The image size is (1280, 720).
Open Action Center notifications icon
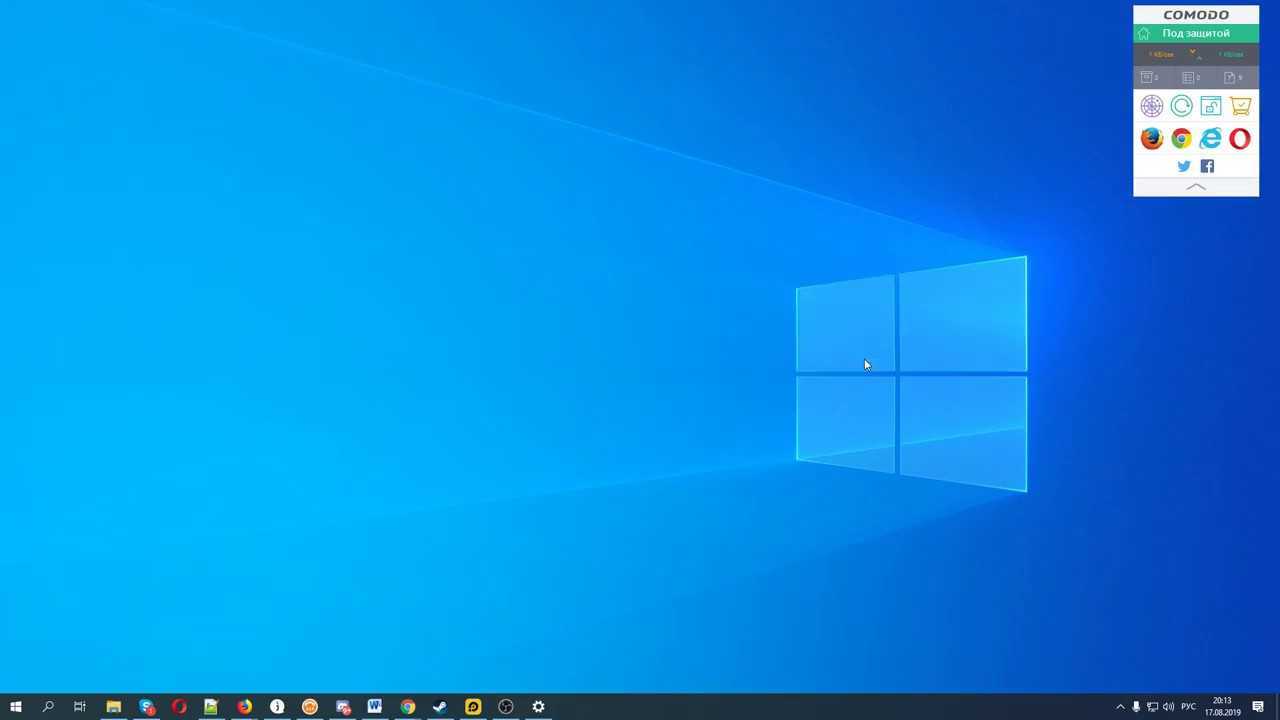pos(1258,707)
